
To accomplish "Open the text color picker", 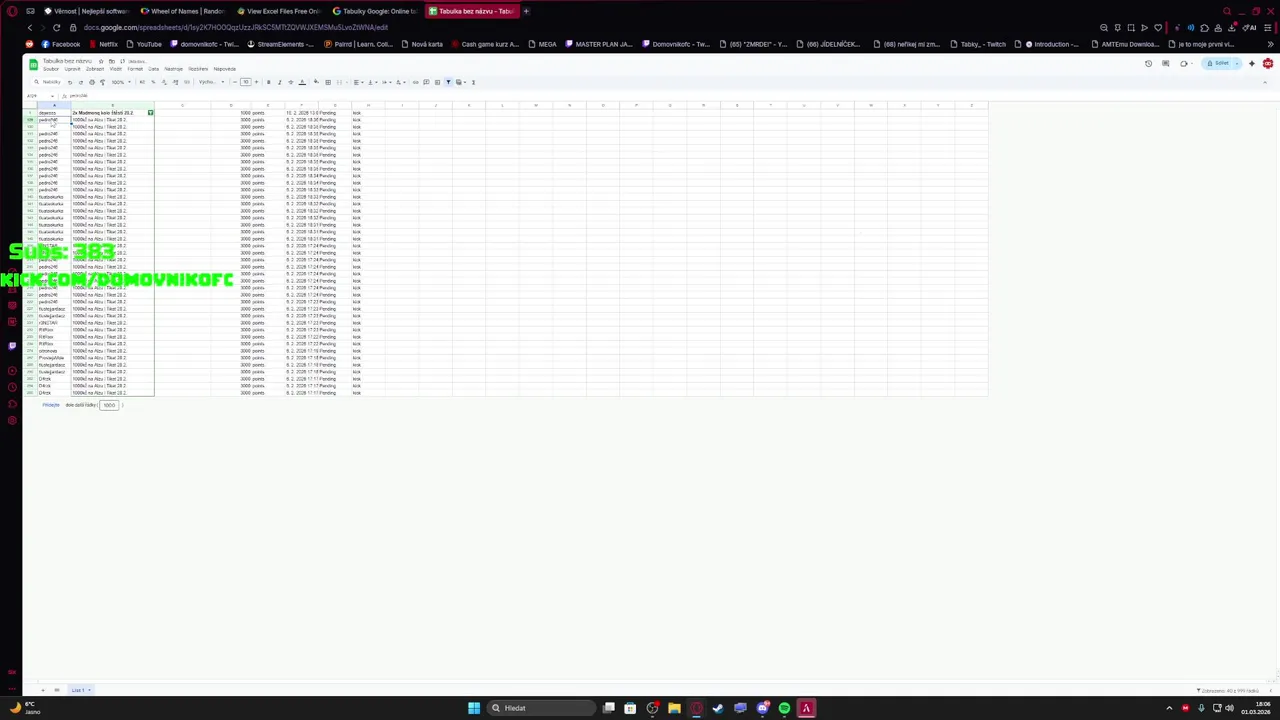I will [x=302, y=82].
